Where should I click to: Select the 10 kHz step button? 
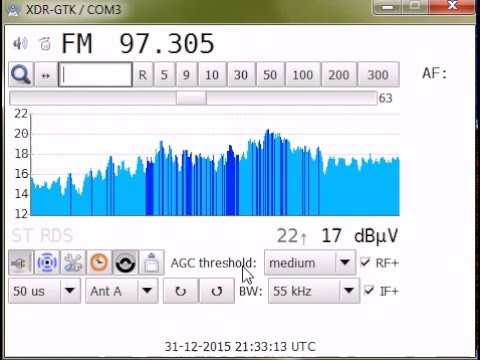(x=212, y=75)
